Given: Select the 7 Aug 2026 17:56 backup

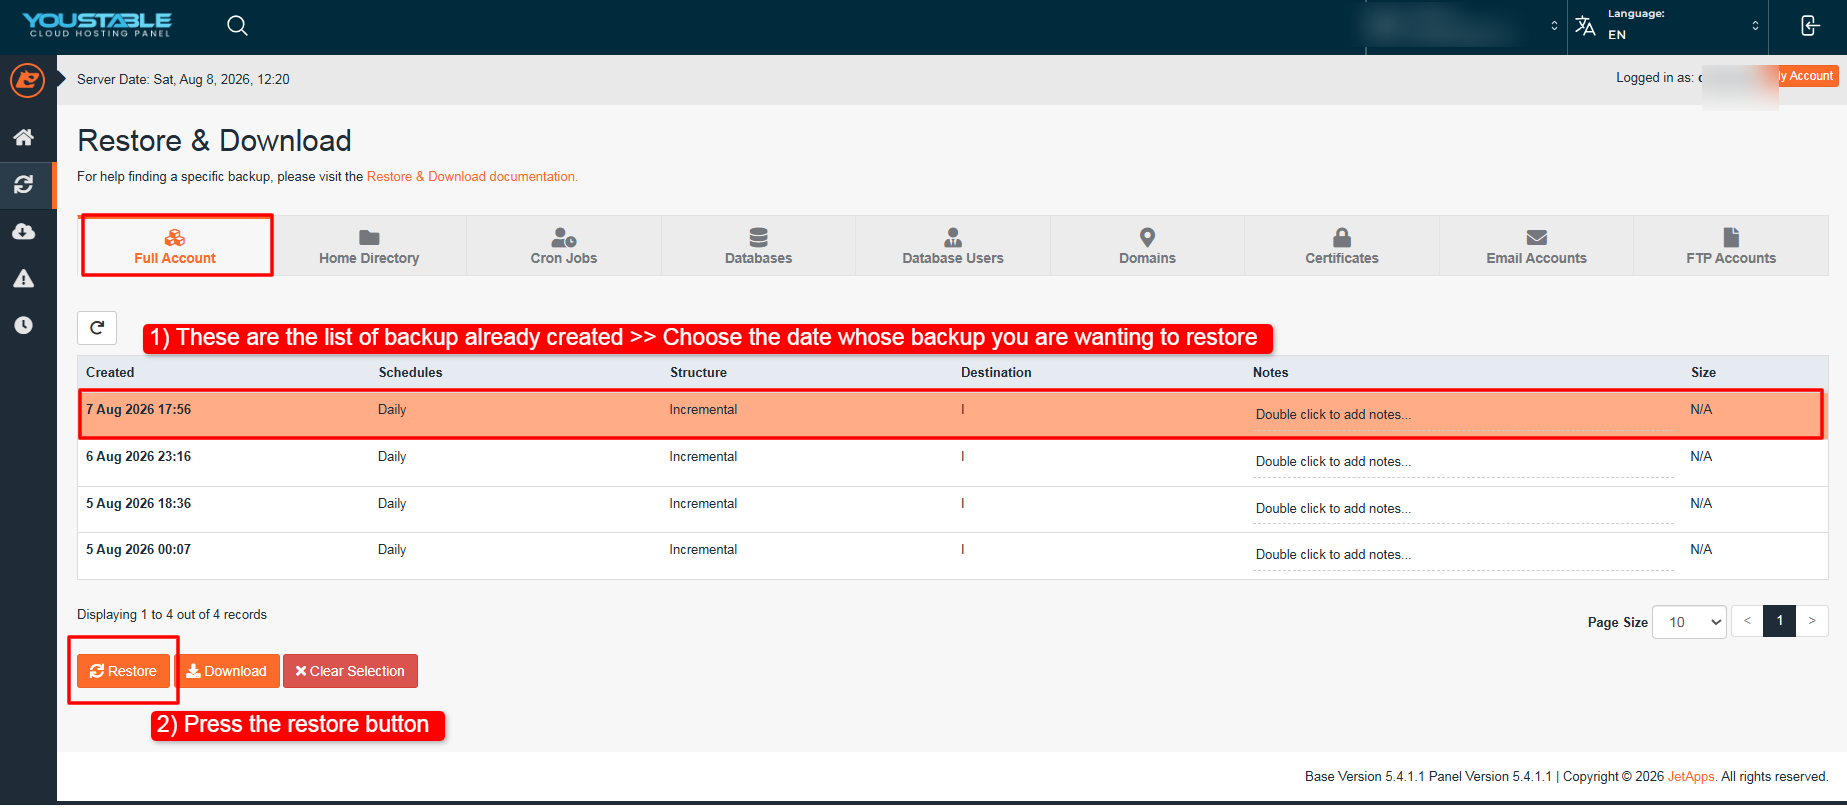Looking at the screenshot, I should click(951, 414).
